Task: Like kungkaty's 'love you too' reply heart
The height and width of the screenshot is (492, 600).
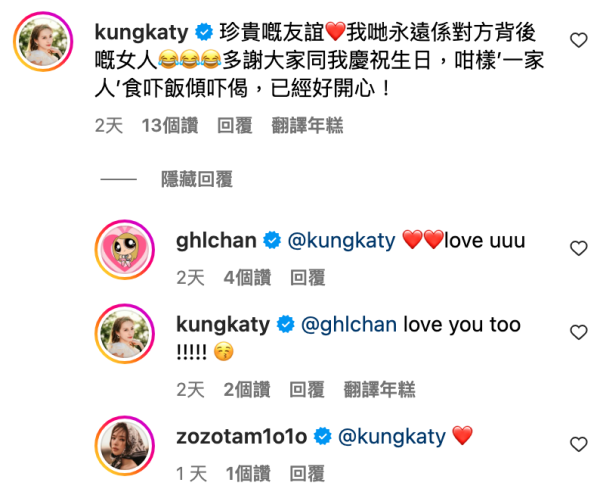Action: point(579,332)
